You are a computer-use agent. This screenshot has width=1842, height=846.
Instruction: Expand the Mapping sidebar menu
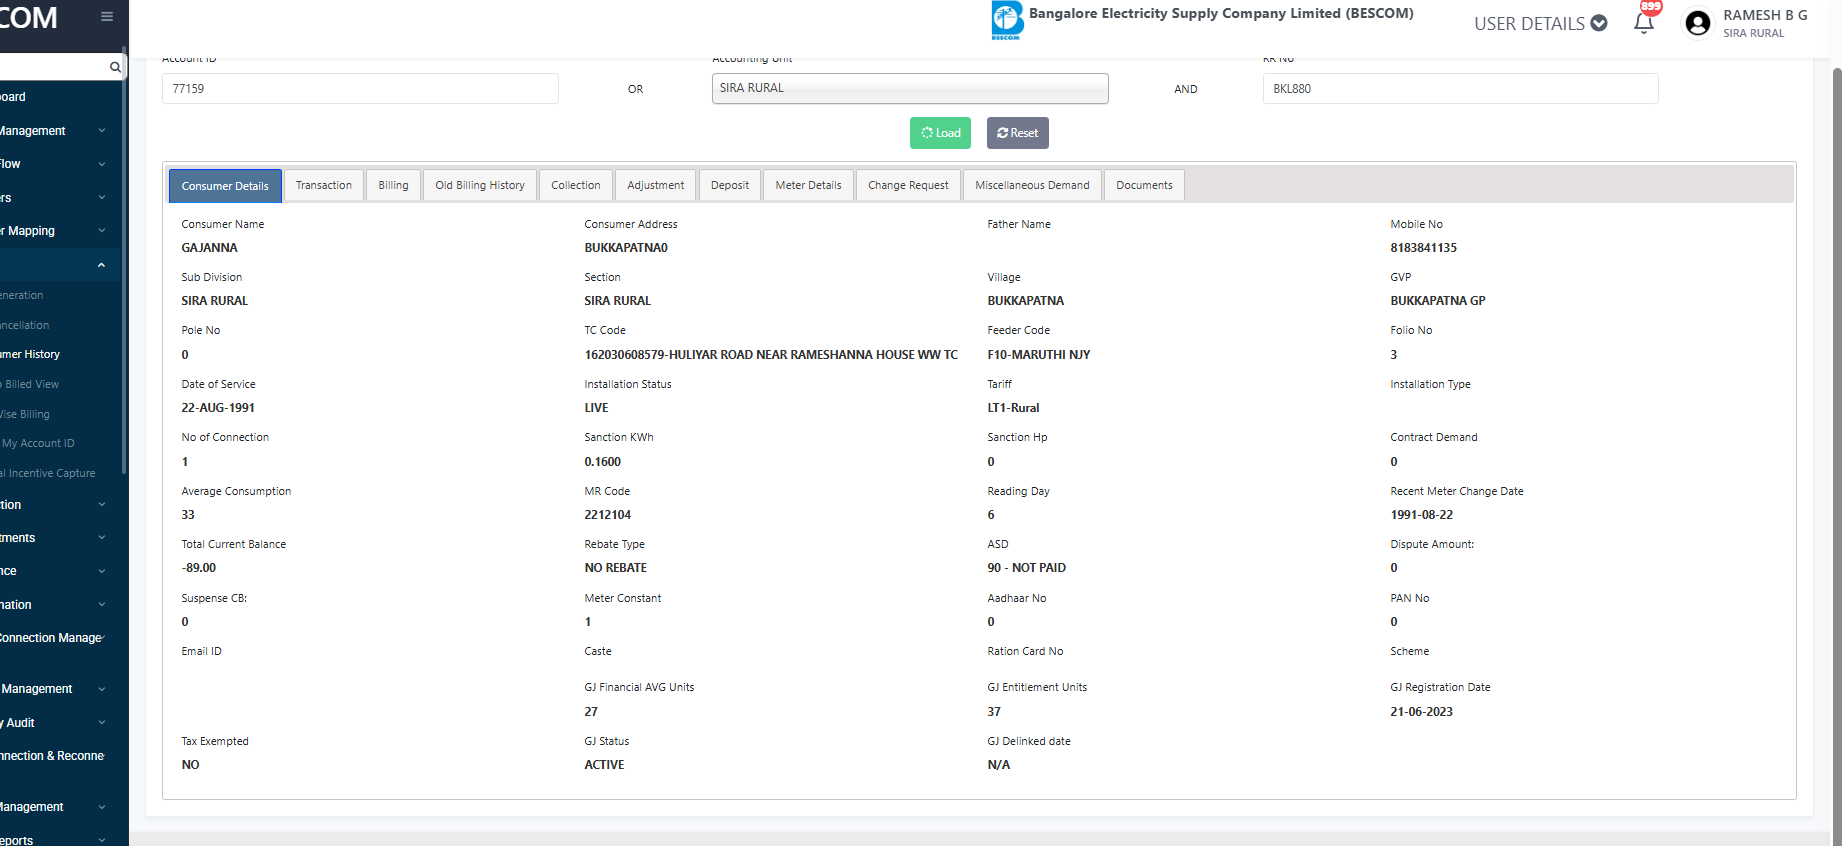pos(60,231)
